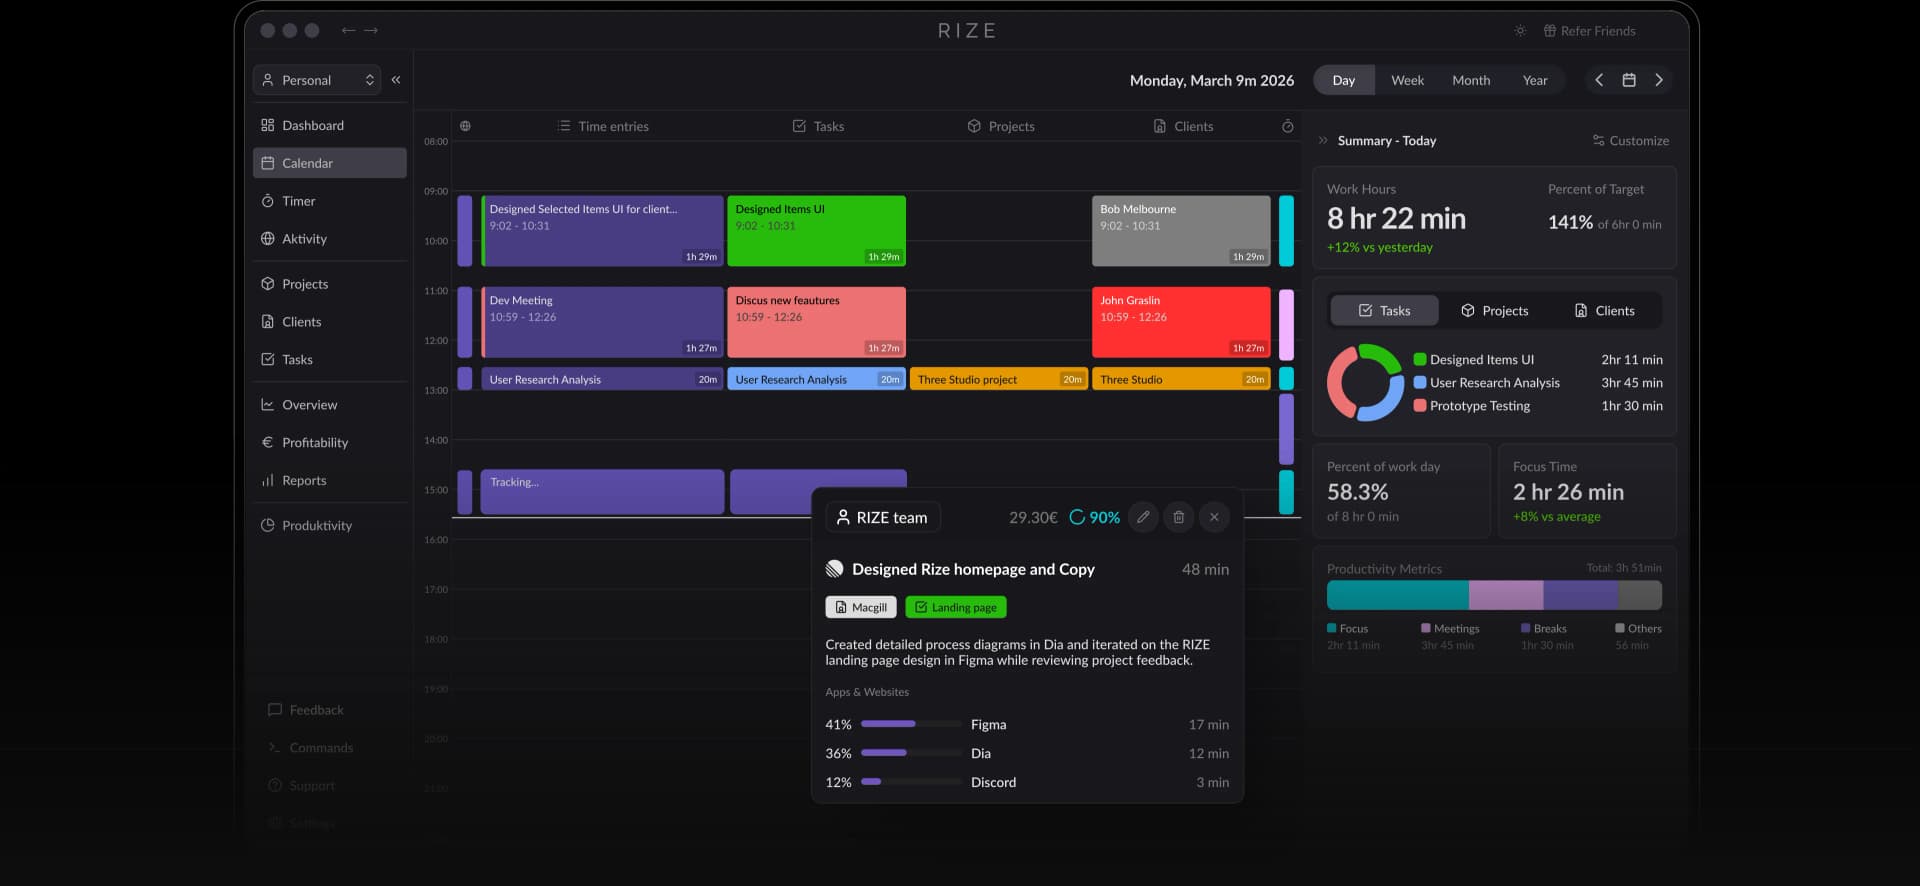The height and width of the screenshot is (886, 1920).
Task: Switch to Week view
Action: click(1407, 80)
